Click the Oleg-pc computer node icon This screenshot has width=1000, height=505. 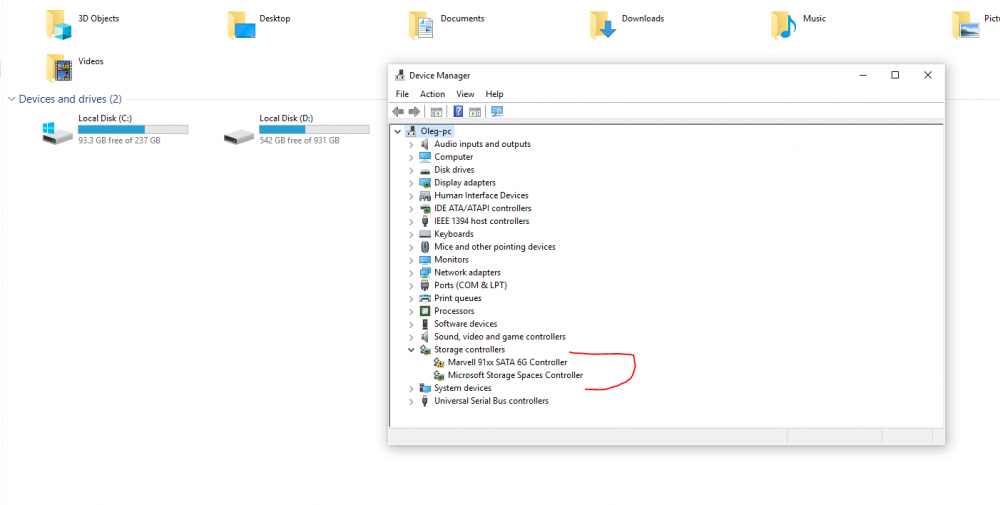tap(411, 131)
